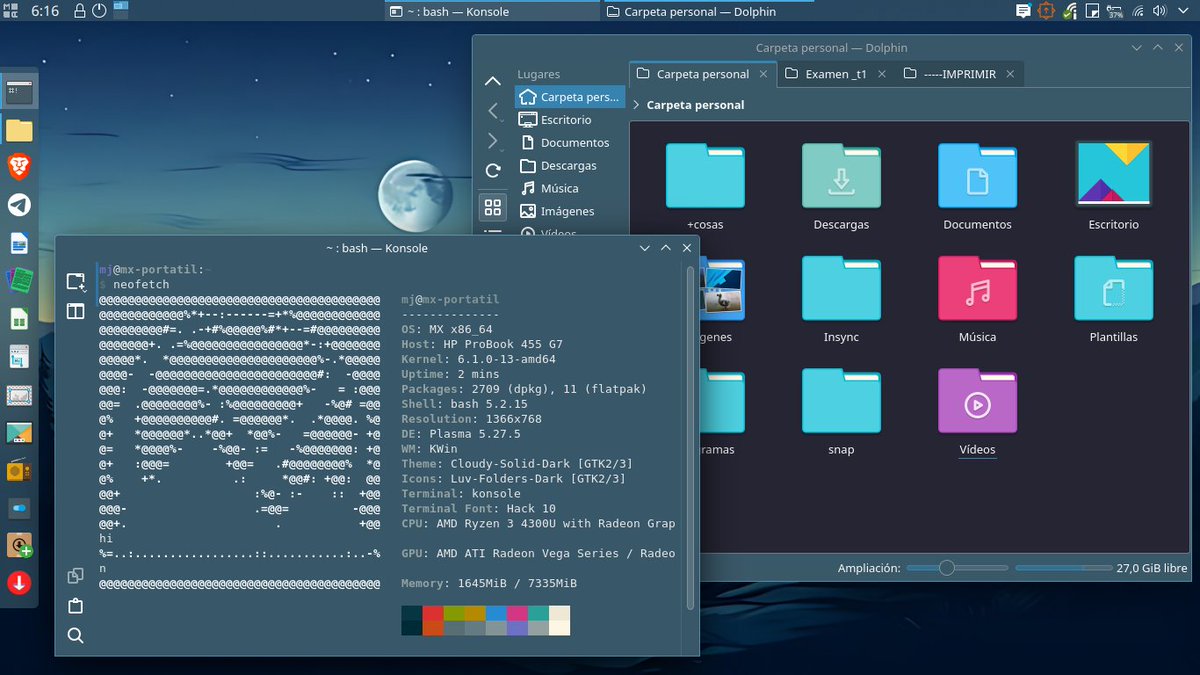This screenshot has width=1200, height=675.
Task: Go up one folder level in Dolphin
Action: tap(492, 81)
